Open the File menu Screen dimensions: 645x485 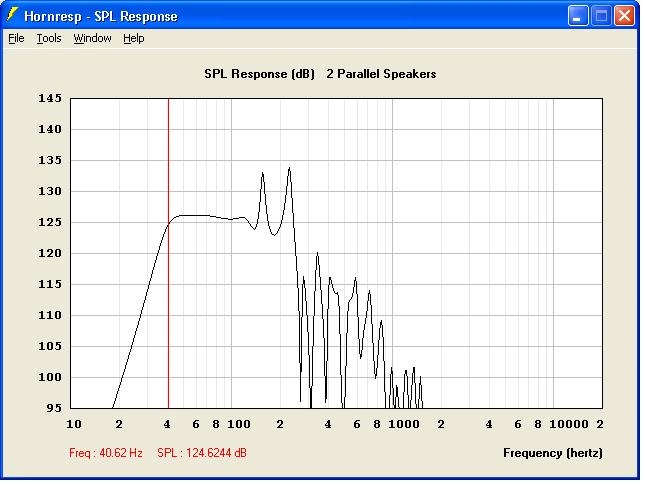16,38
